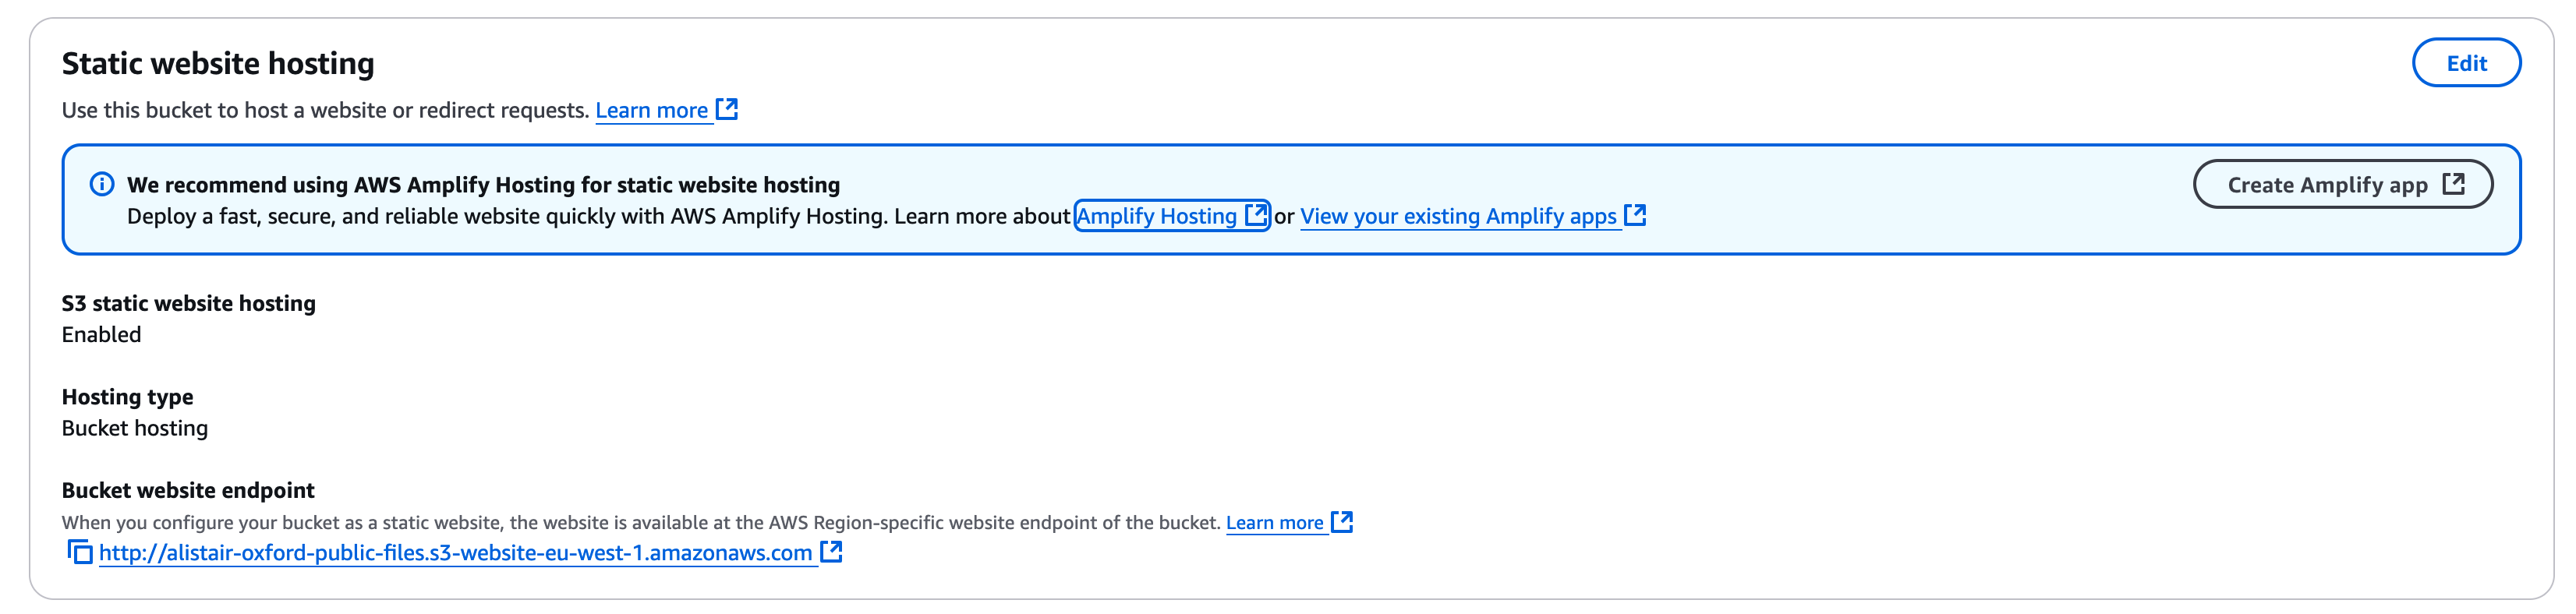Click Learn more about hosting a website
This screenshot has width=2576, height=614.
[652, 109]
